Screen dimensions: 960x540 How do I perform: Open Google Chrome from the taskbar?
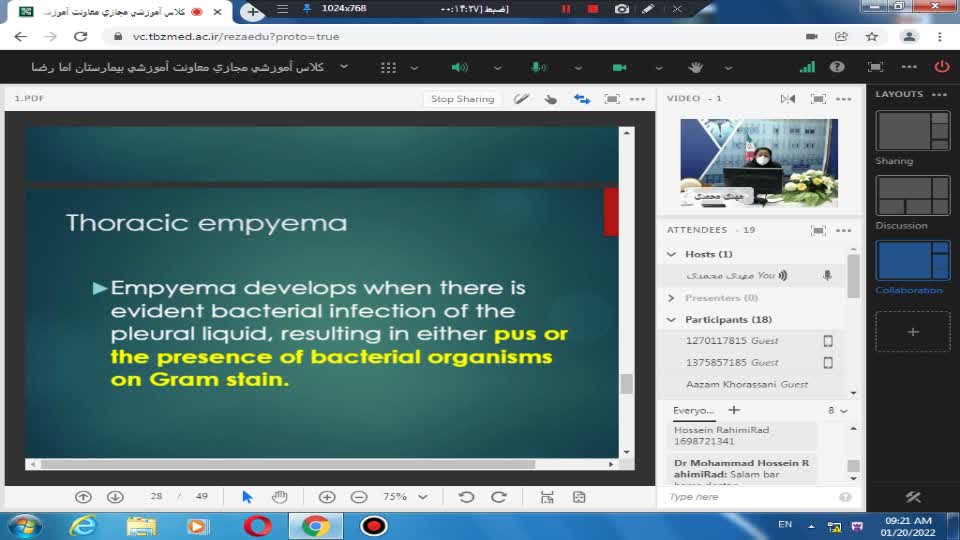(x=316, y=525)
